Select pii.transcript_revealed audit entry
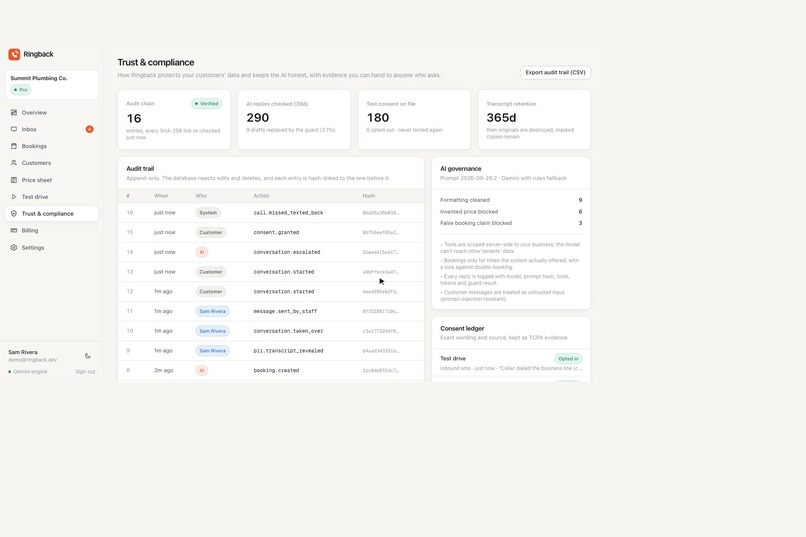The image size is (806, 537). click(271, 351)
